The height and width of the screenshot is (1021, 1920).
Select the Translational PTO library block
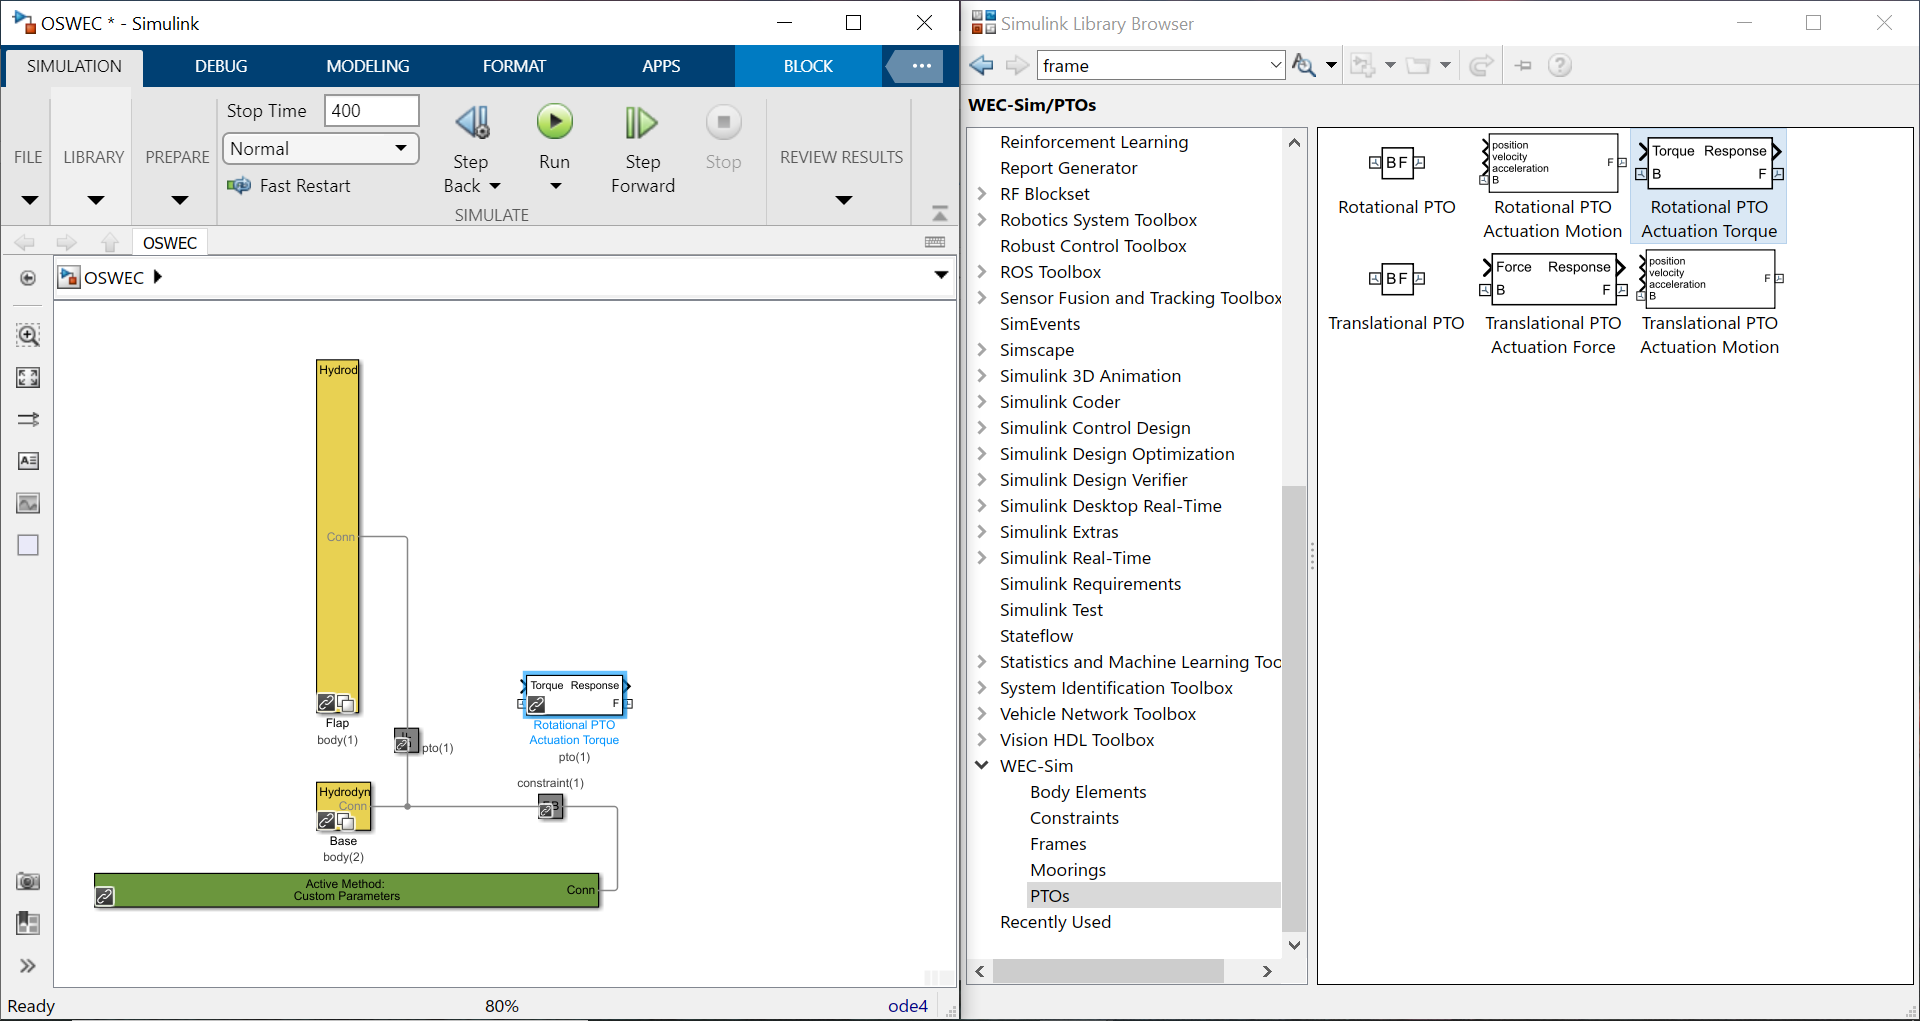pyautogui.click(x=1396, y=279)
